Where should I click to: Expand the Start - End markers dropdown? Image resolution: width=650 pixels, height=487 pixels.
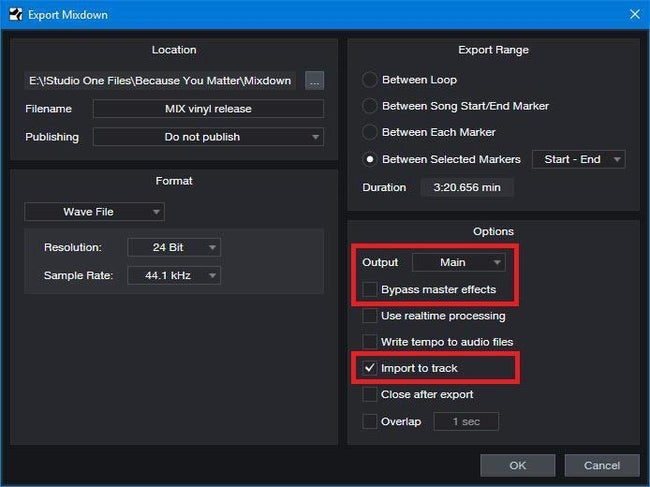pos(578,159)
